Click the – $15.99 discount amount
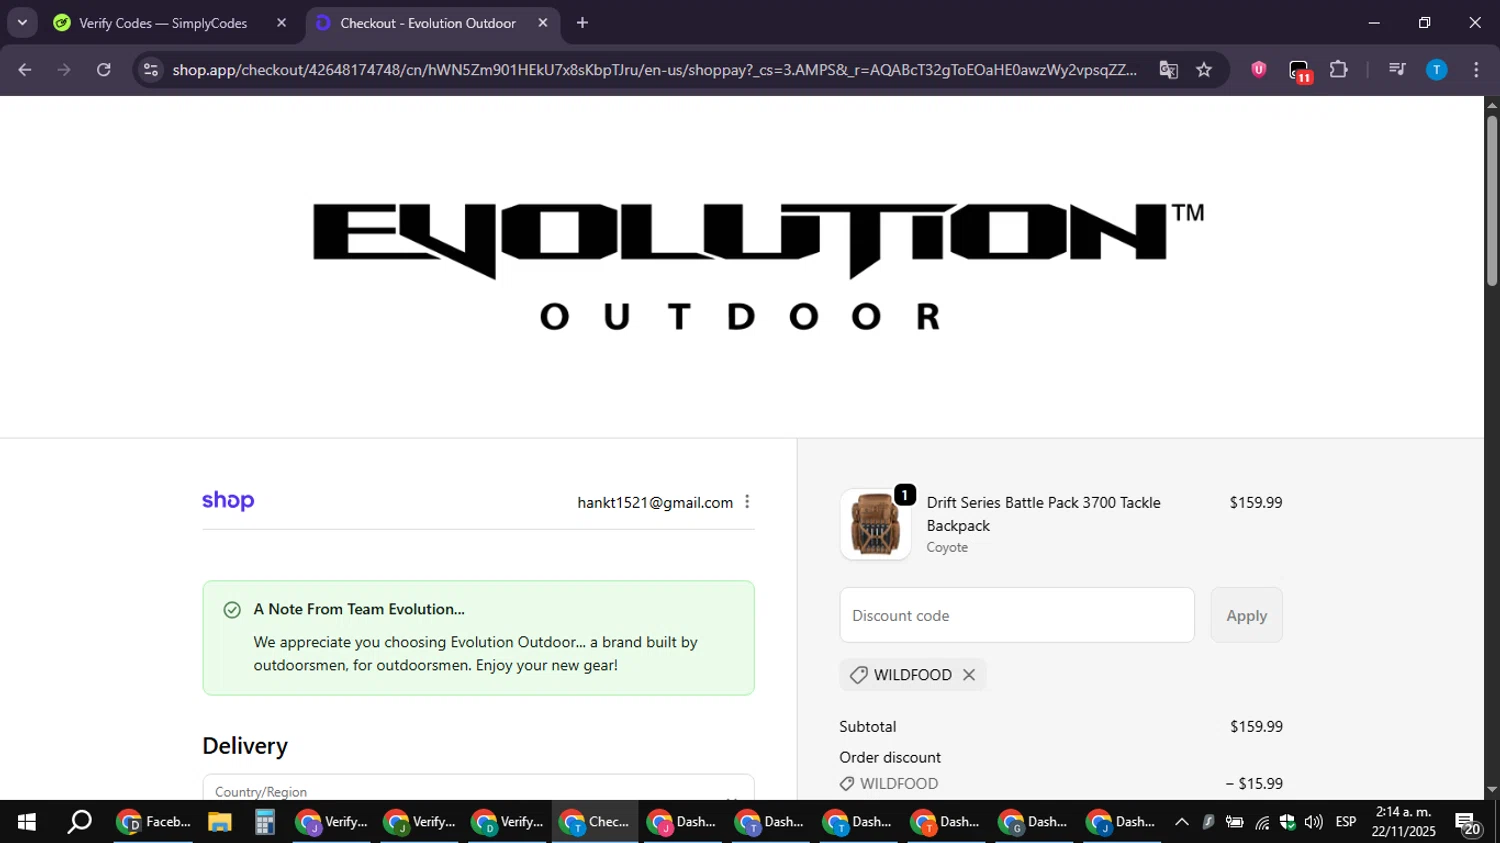 pyautogui.click(x=1254, y=784)
